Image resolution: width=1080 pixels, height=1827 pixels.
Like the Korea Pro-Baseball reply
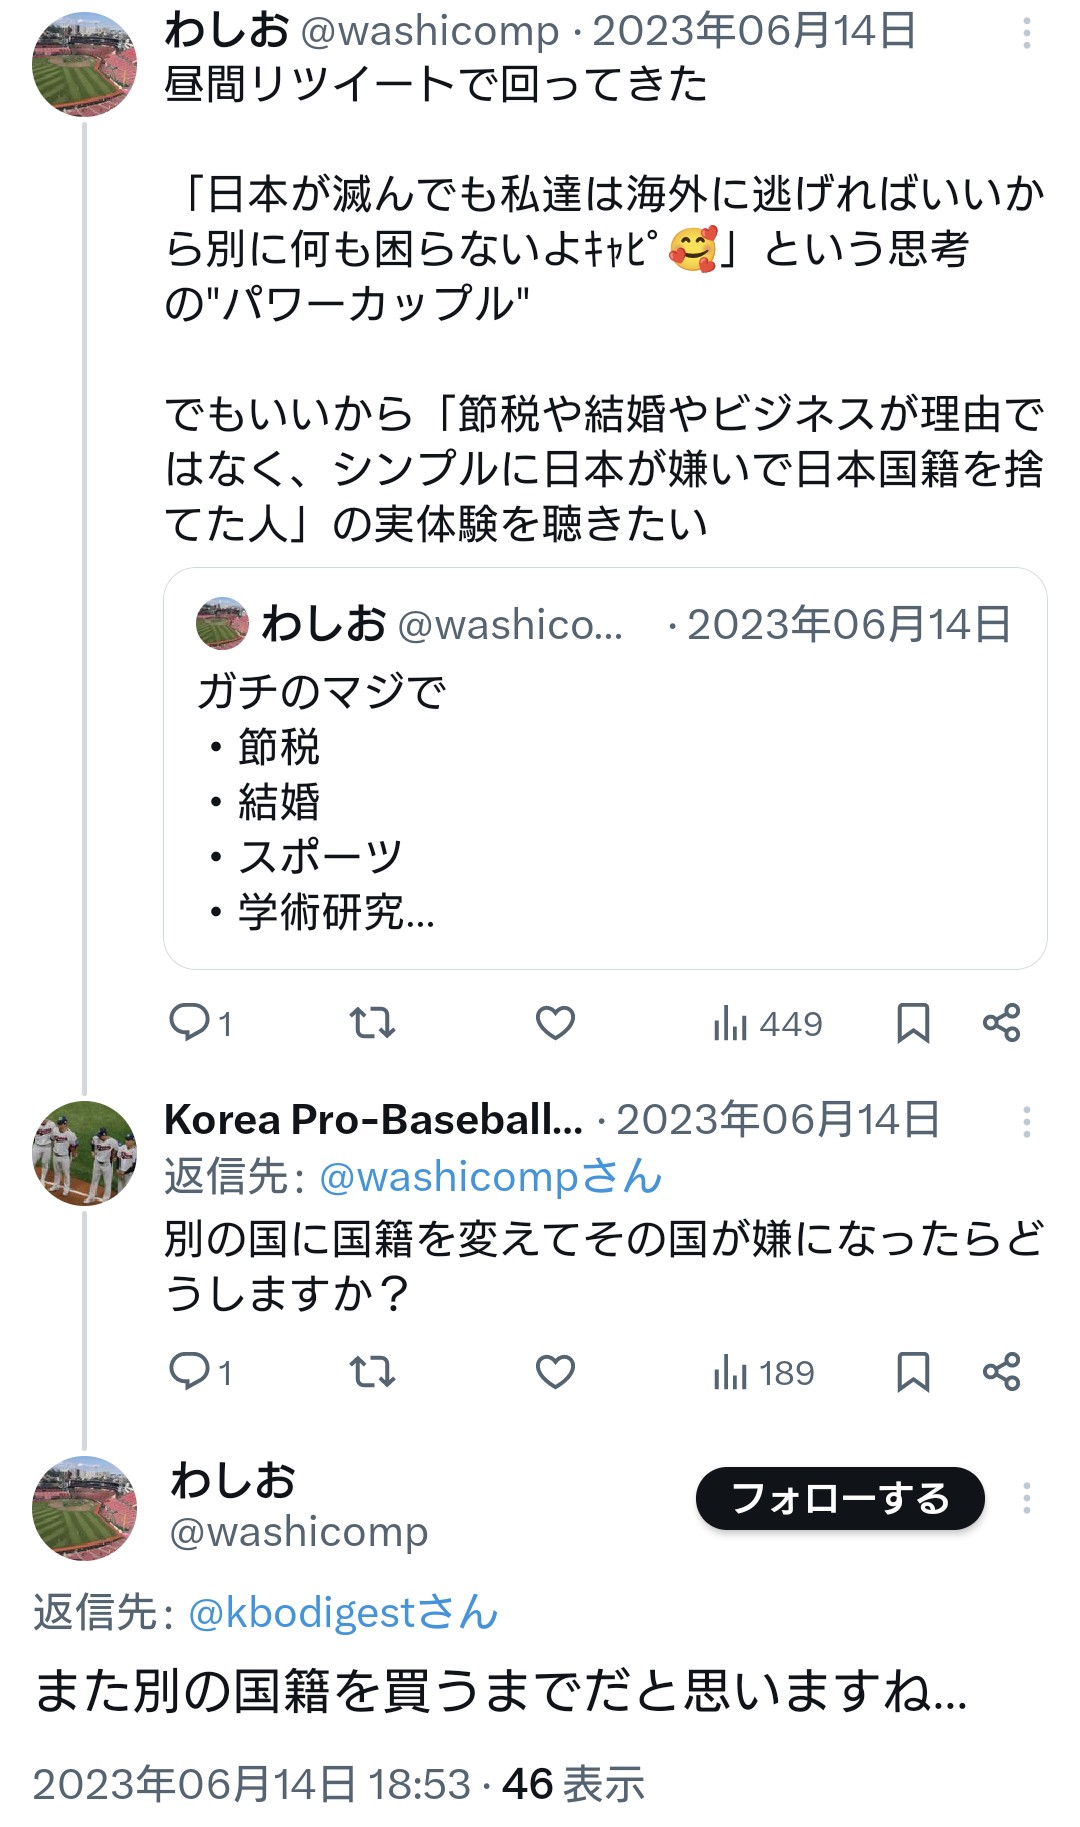pos(555,1372)
